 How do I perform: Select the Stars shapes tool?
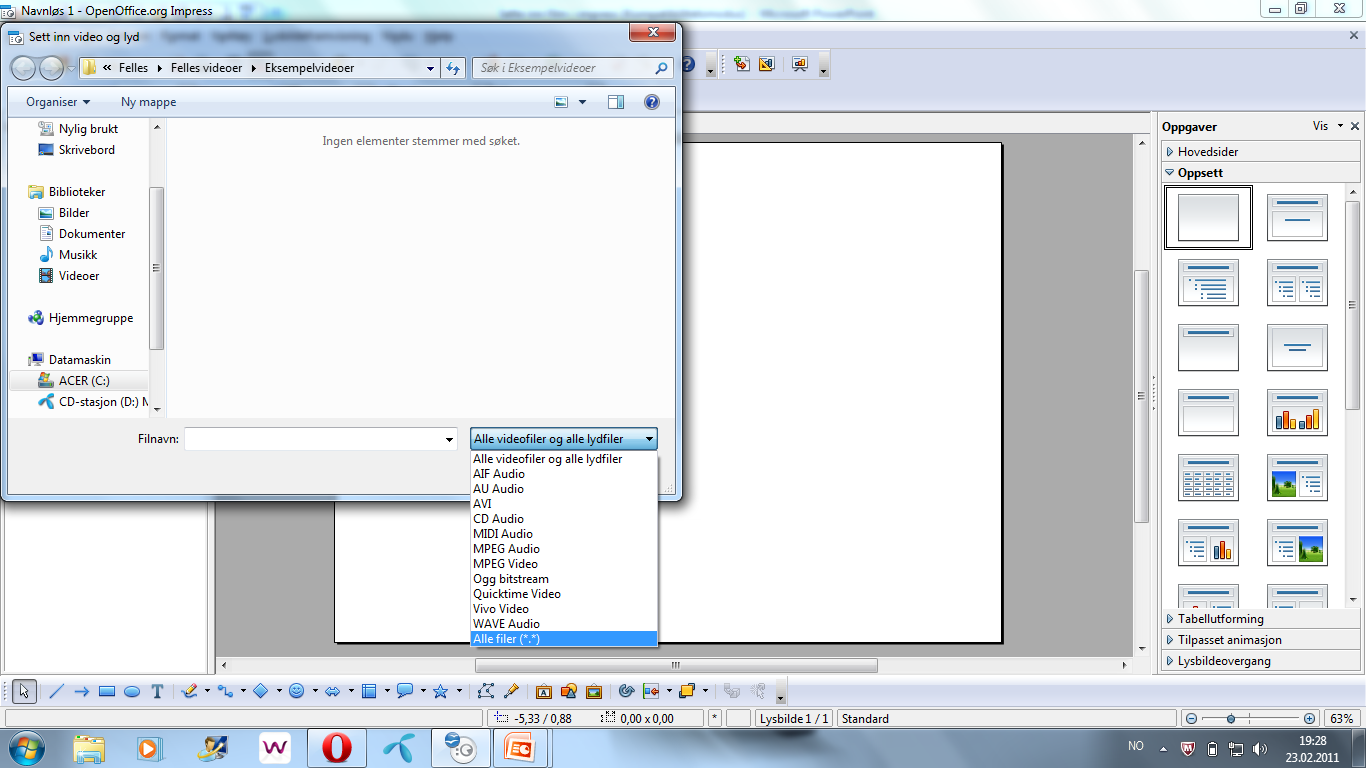coord(440,691)
